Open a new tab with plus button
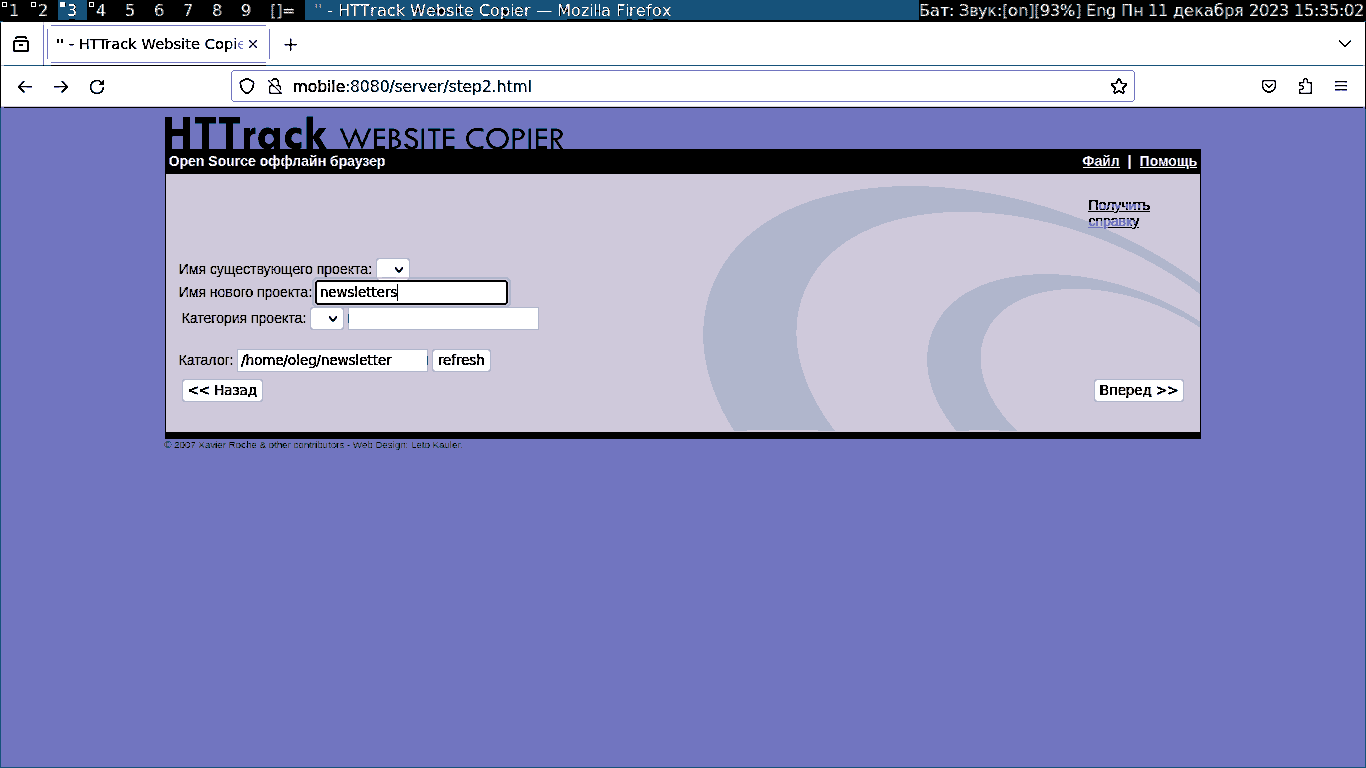 291,45
